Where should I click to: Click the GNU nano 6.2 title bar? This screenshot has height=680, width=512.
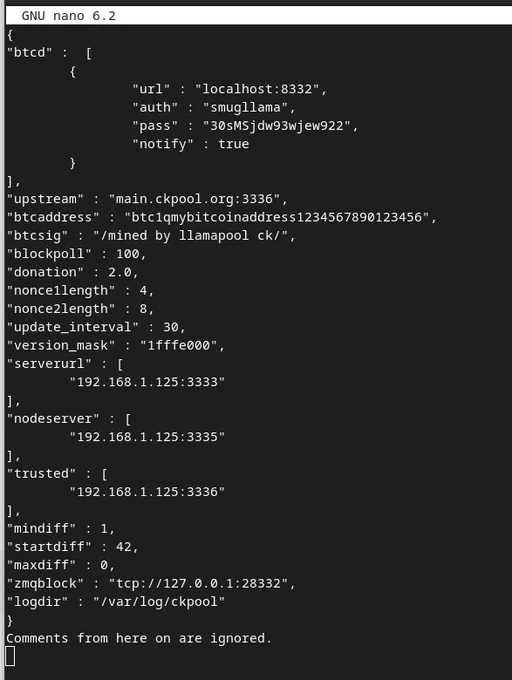point(259,16)
